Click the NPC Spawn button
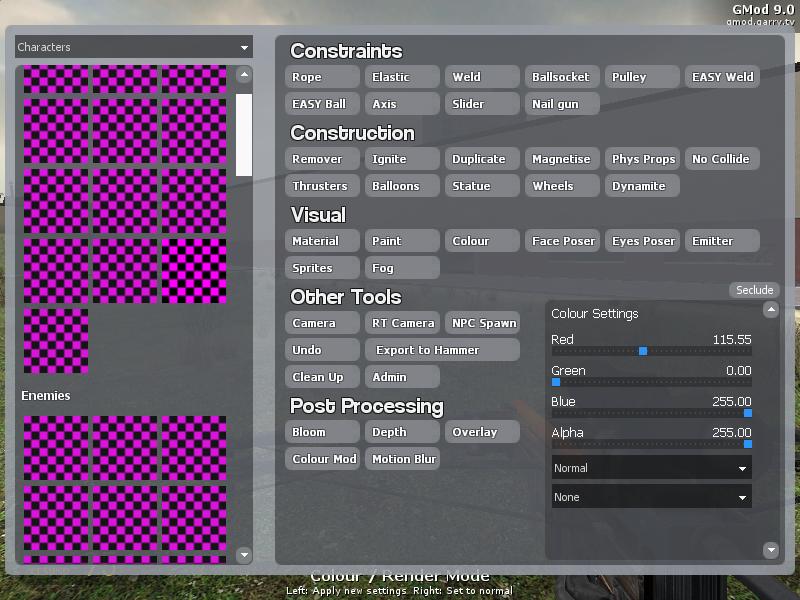This screenshot has height=600, width=800. coord(482,323)
